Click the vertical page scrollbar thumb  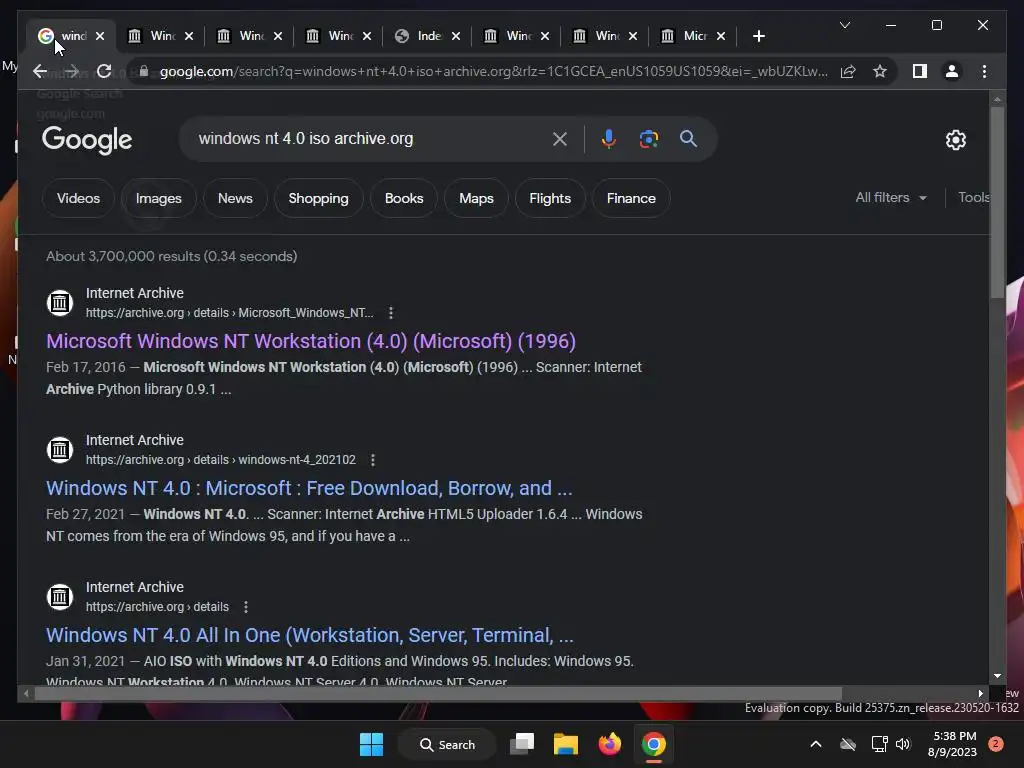coord(997,202)
